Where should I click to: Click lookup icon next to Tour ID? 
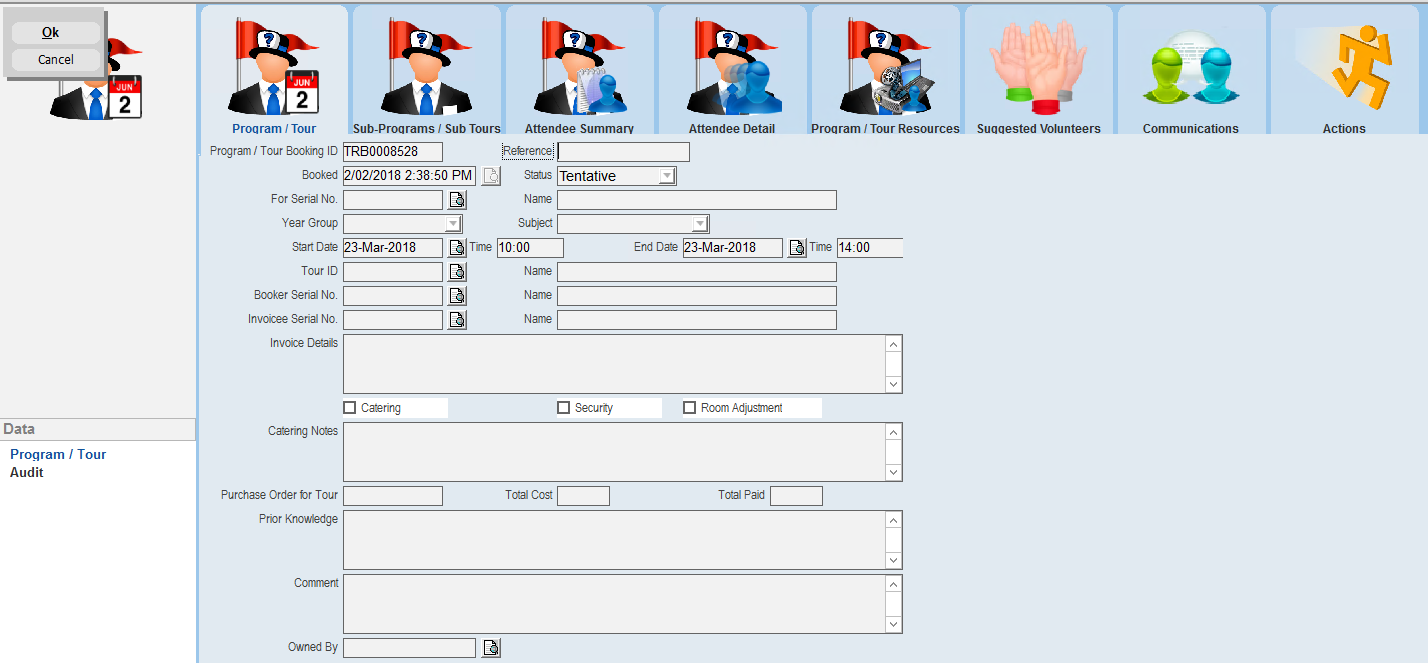click(x=457, y=272)
